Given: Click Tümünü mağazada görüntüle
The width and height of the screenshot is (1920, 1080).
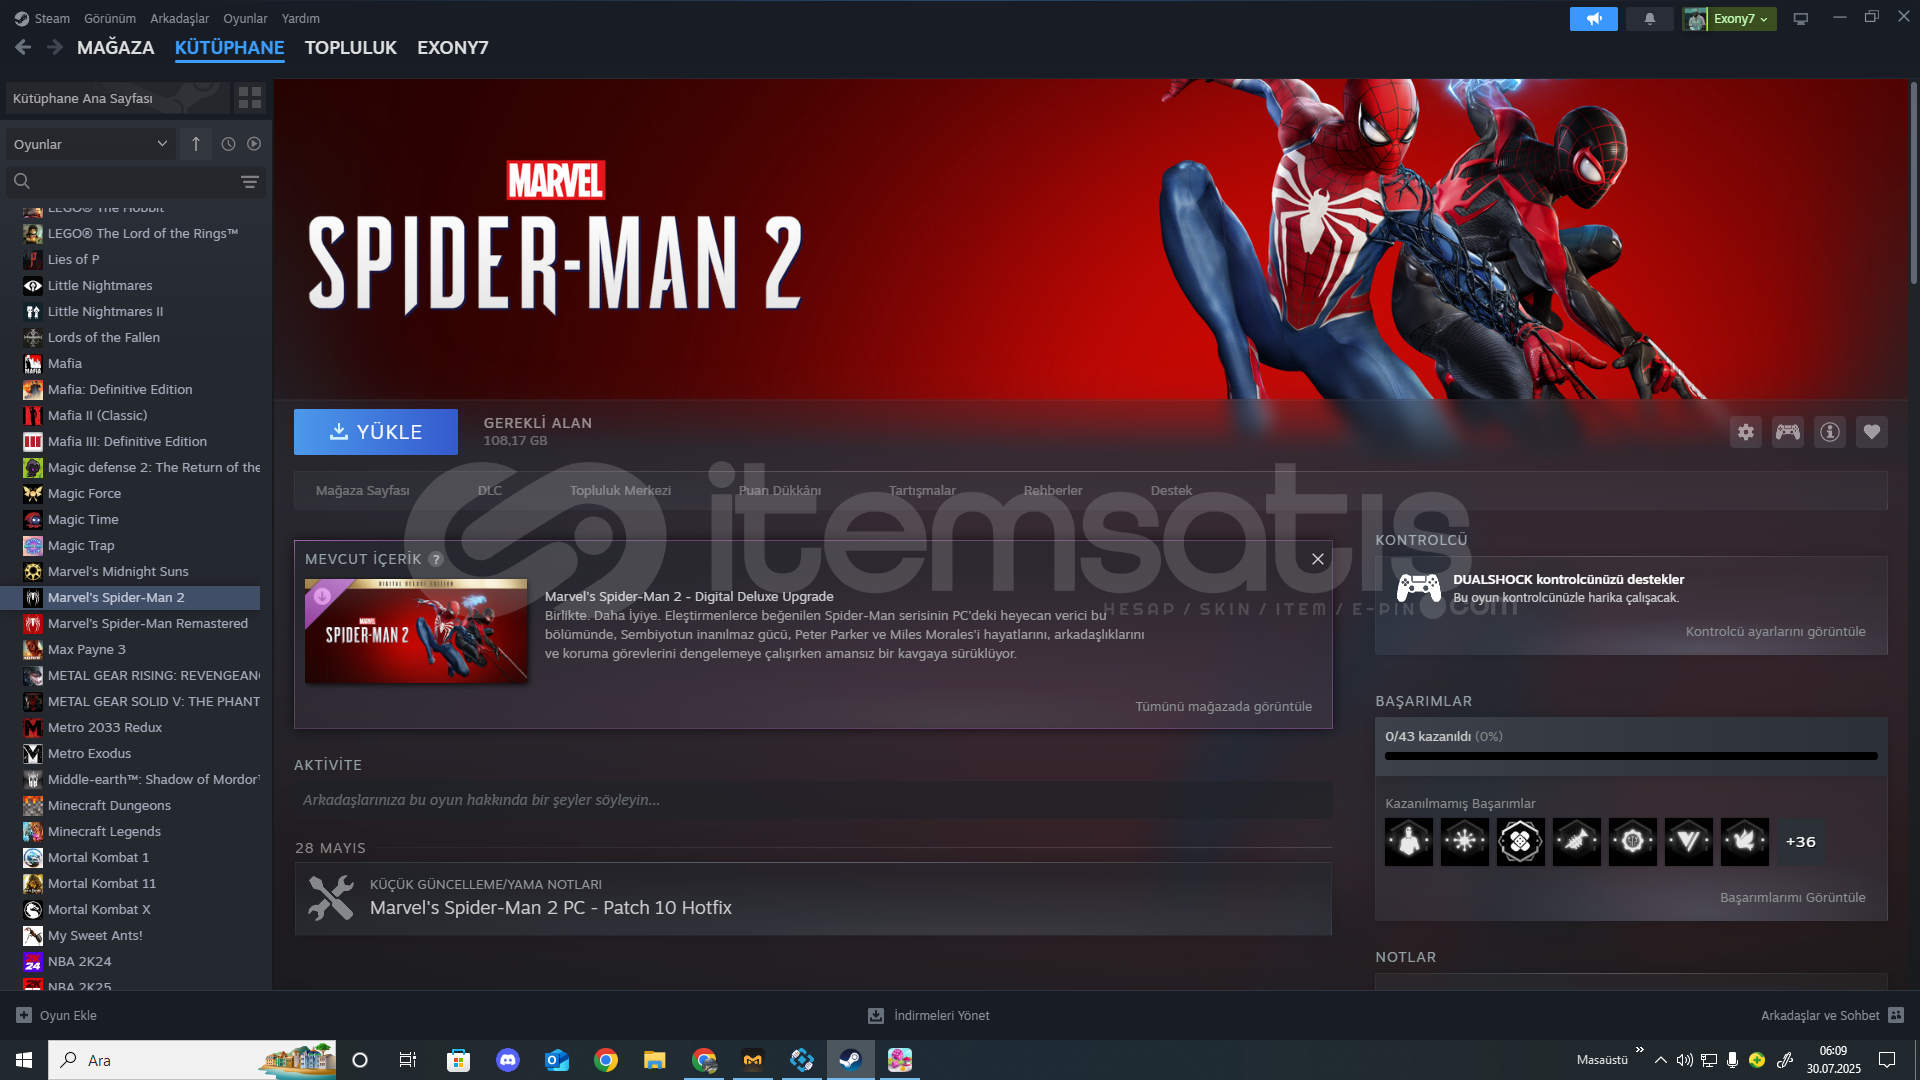Looking at the screenshot, I should (1224, 706).
